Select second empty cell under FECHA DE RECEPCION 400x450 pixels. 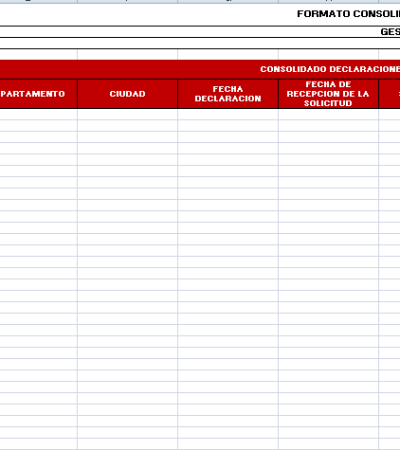[x=328, y=126]
